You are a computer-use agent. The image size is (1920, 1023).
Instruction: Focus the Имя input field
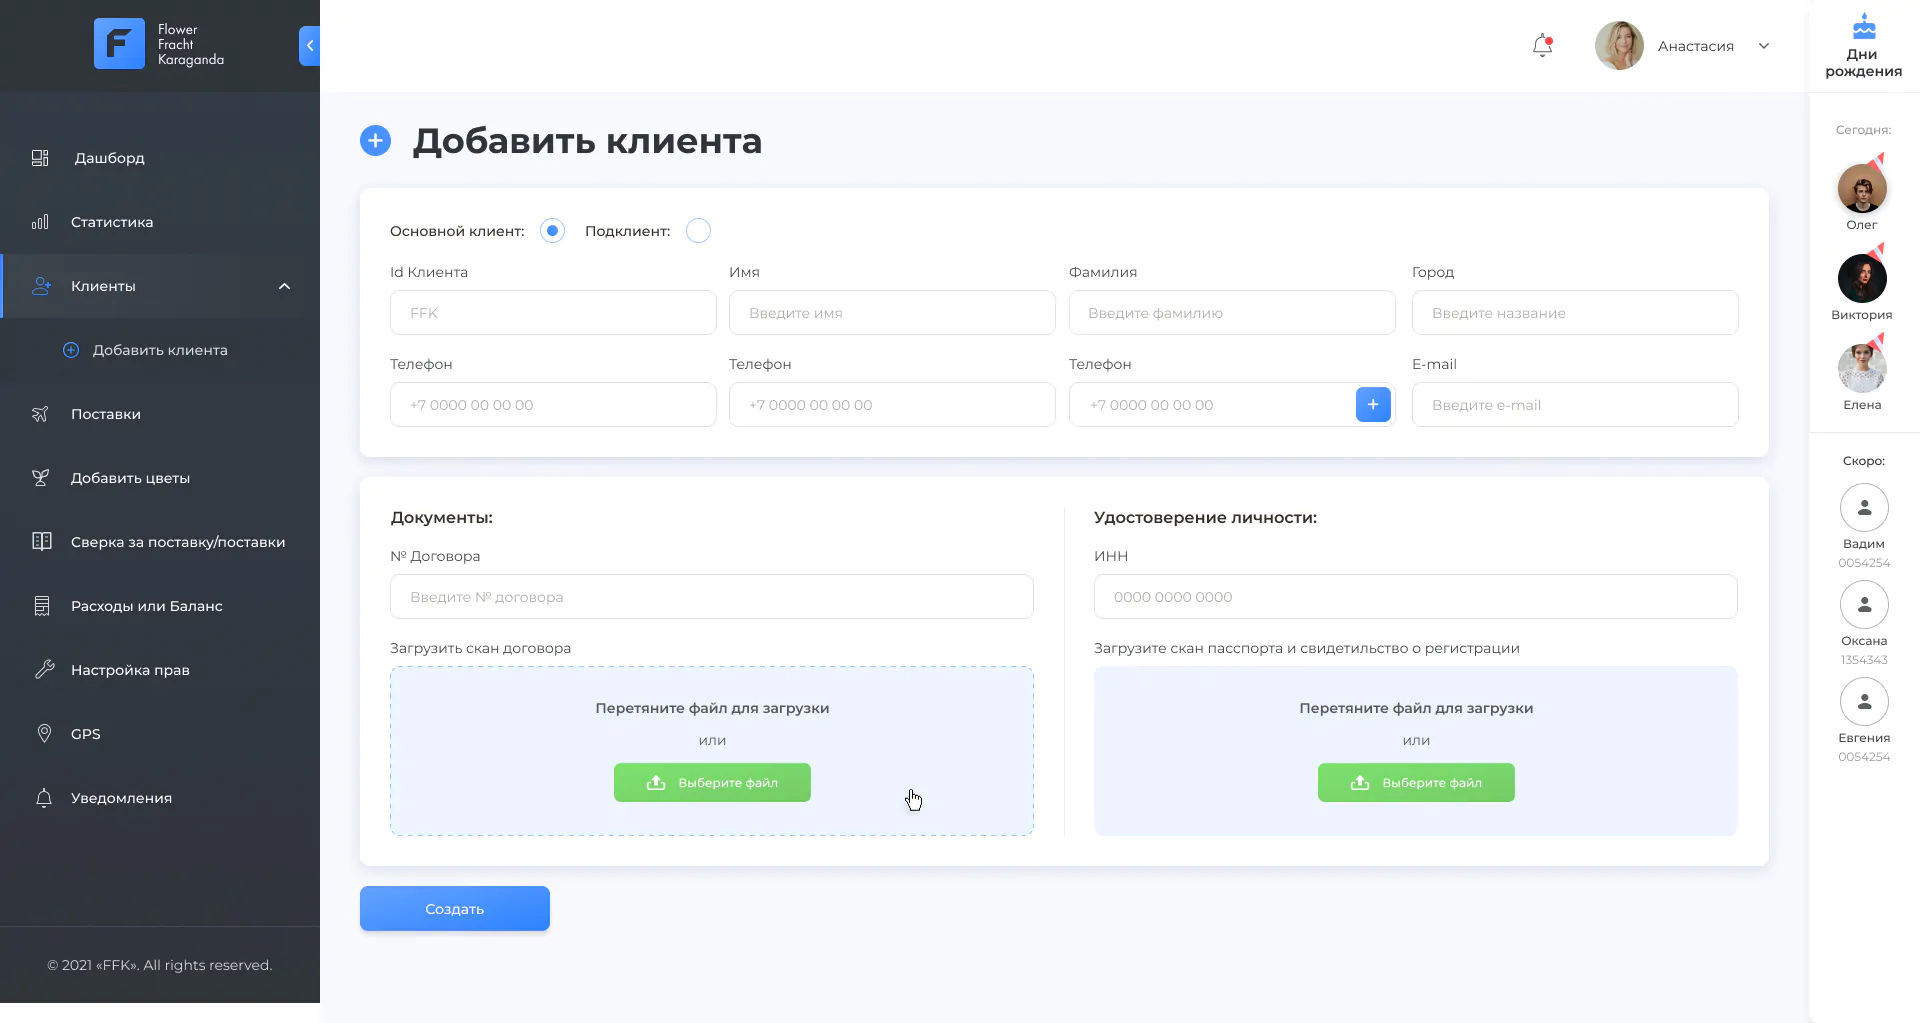(x=892, y=313)
